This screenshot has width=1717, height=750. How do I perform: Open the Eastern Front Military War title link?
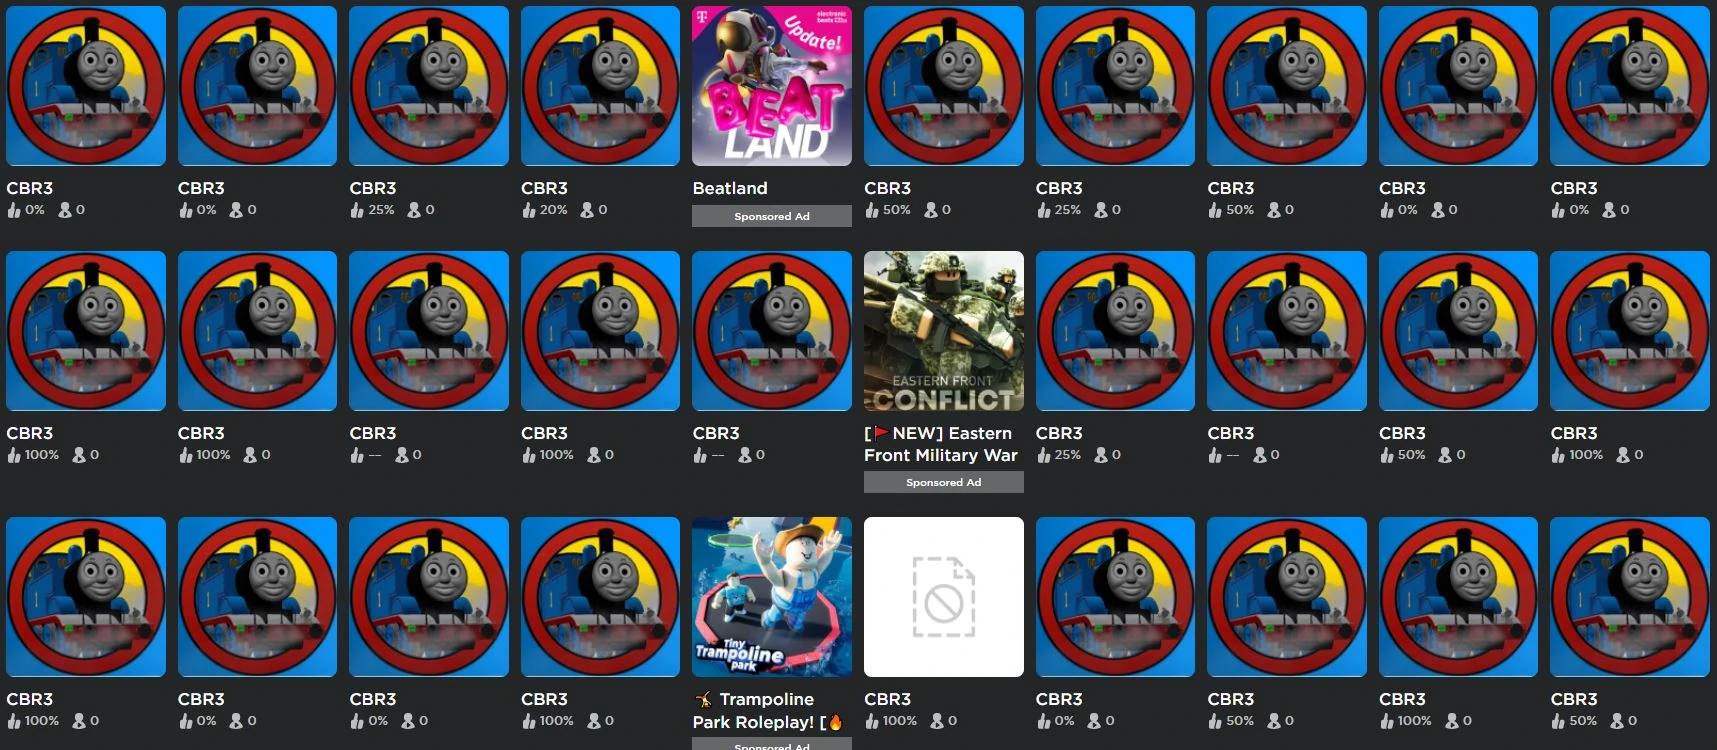click(941, 444)
